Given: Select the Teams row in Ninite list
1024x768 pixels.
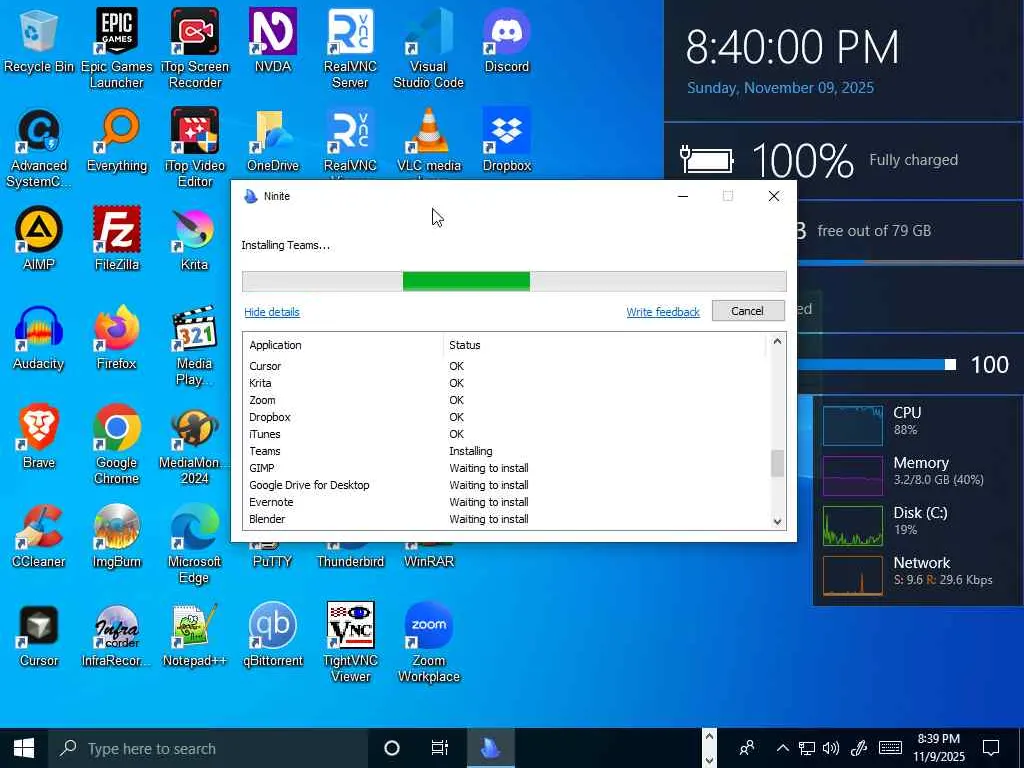Looking at the screenshot, I should (x=506, y=451).
